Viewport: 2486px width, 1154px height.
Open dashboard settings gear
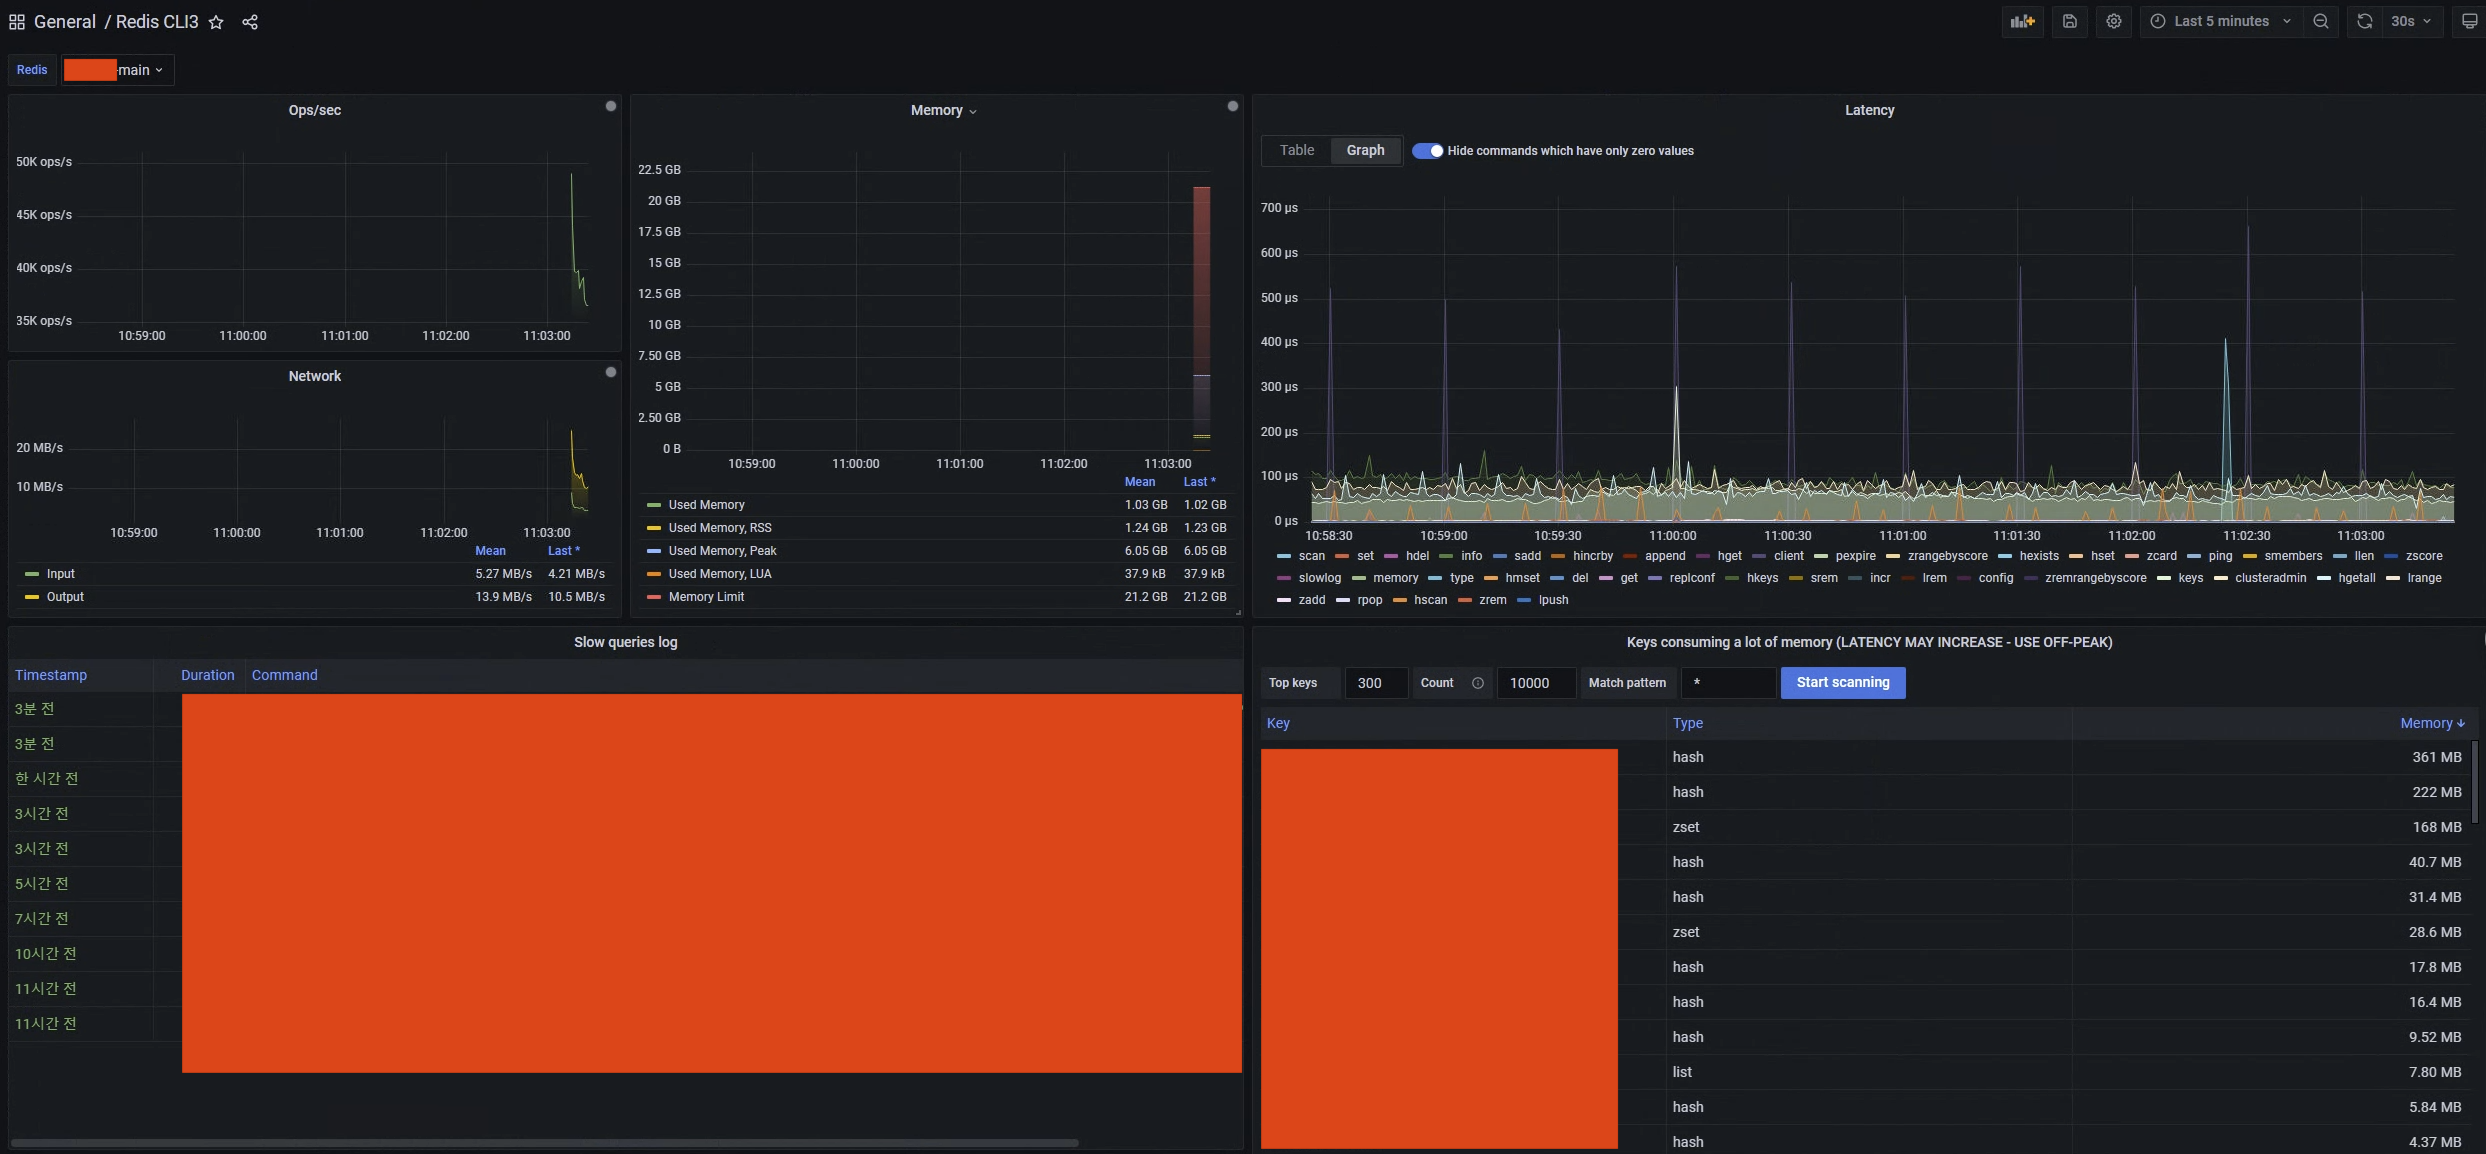pyautogui.click(x=2114, y=21)
